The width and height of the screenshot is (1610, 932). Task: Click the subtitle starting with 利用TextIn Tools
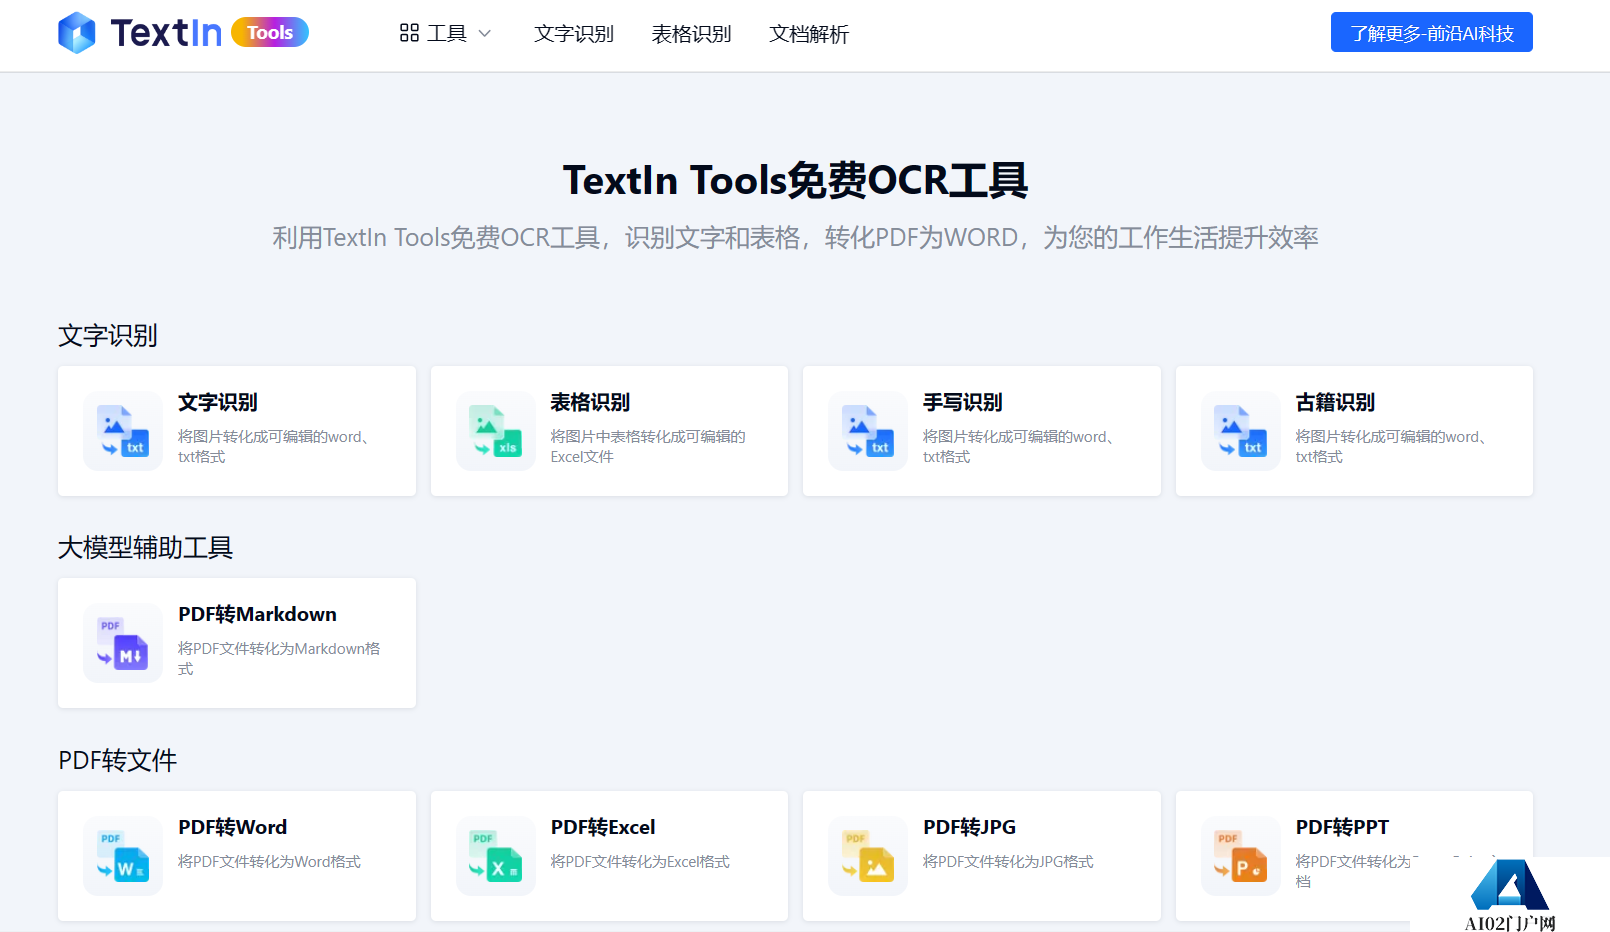point(795,237)
